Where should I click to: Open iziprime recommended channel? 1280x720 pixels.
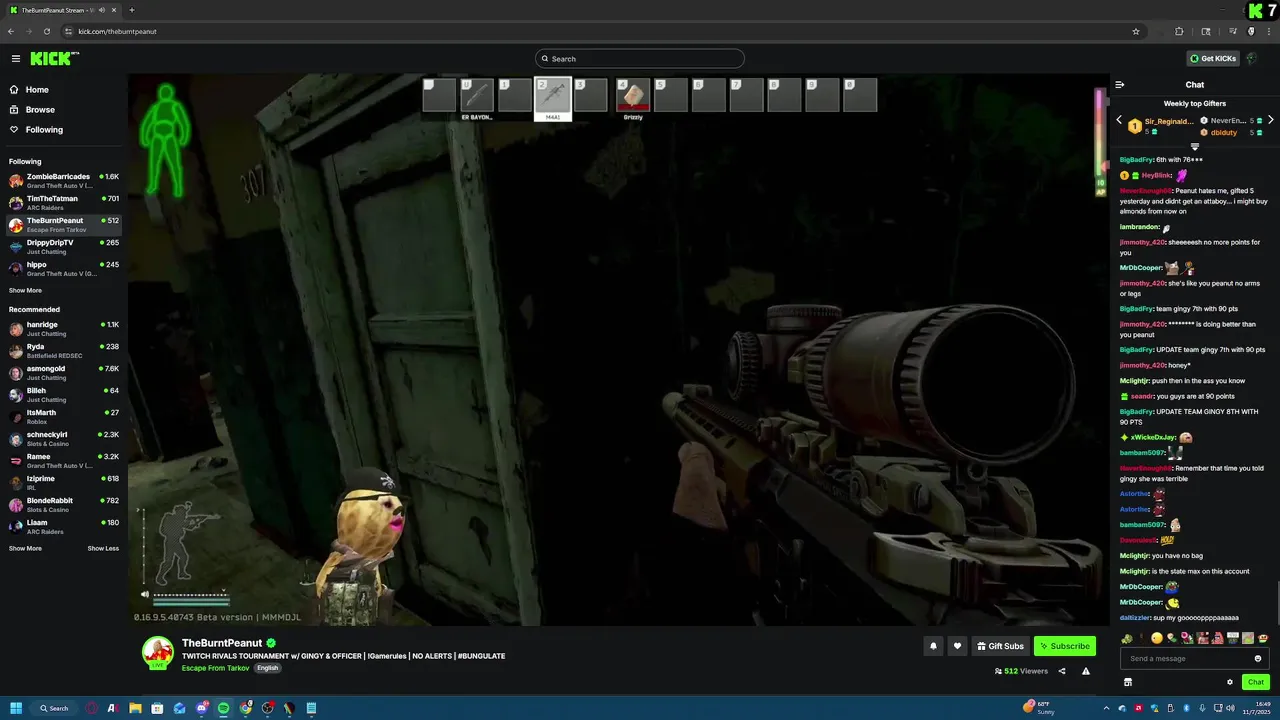[x=64, y=483]
